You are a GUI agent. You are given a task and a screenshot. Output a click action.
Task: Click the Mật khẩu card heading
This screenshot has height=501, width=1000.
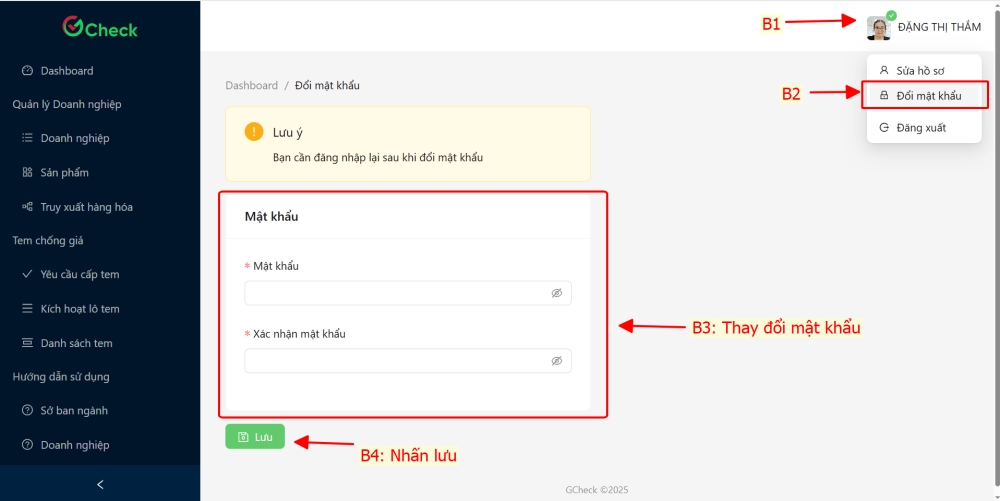[272, 216]
